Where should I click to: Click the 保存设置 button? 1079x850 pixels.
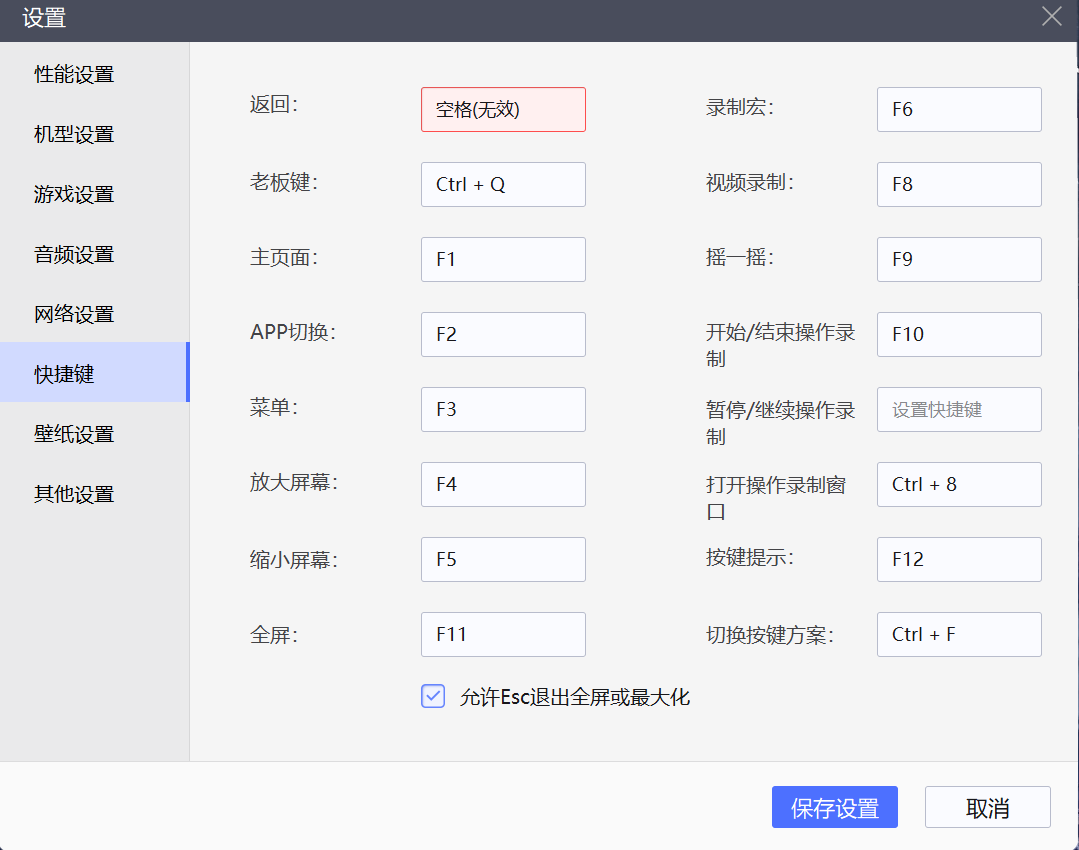point(834,808)
